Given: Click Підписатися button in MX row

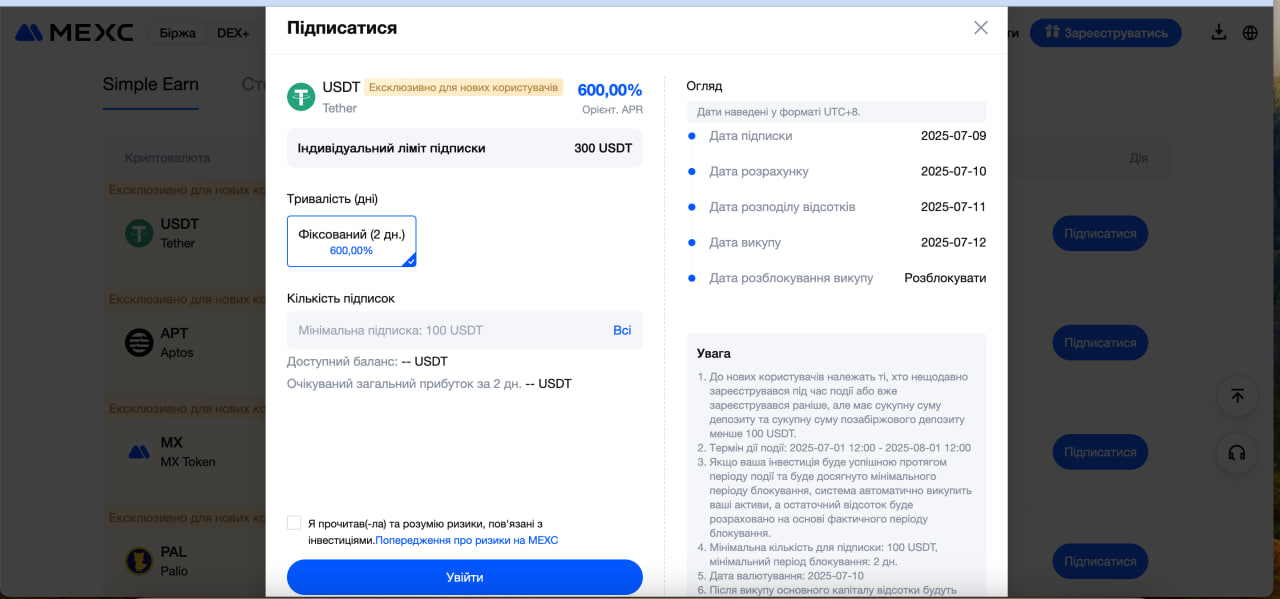Looking at the screenshot, I should coord(1100,452).
